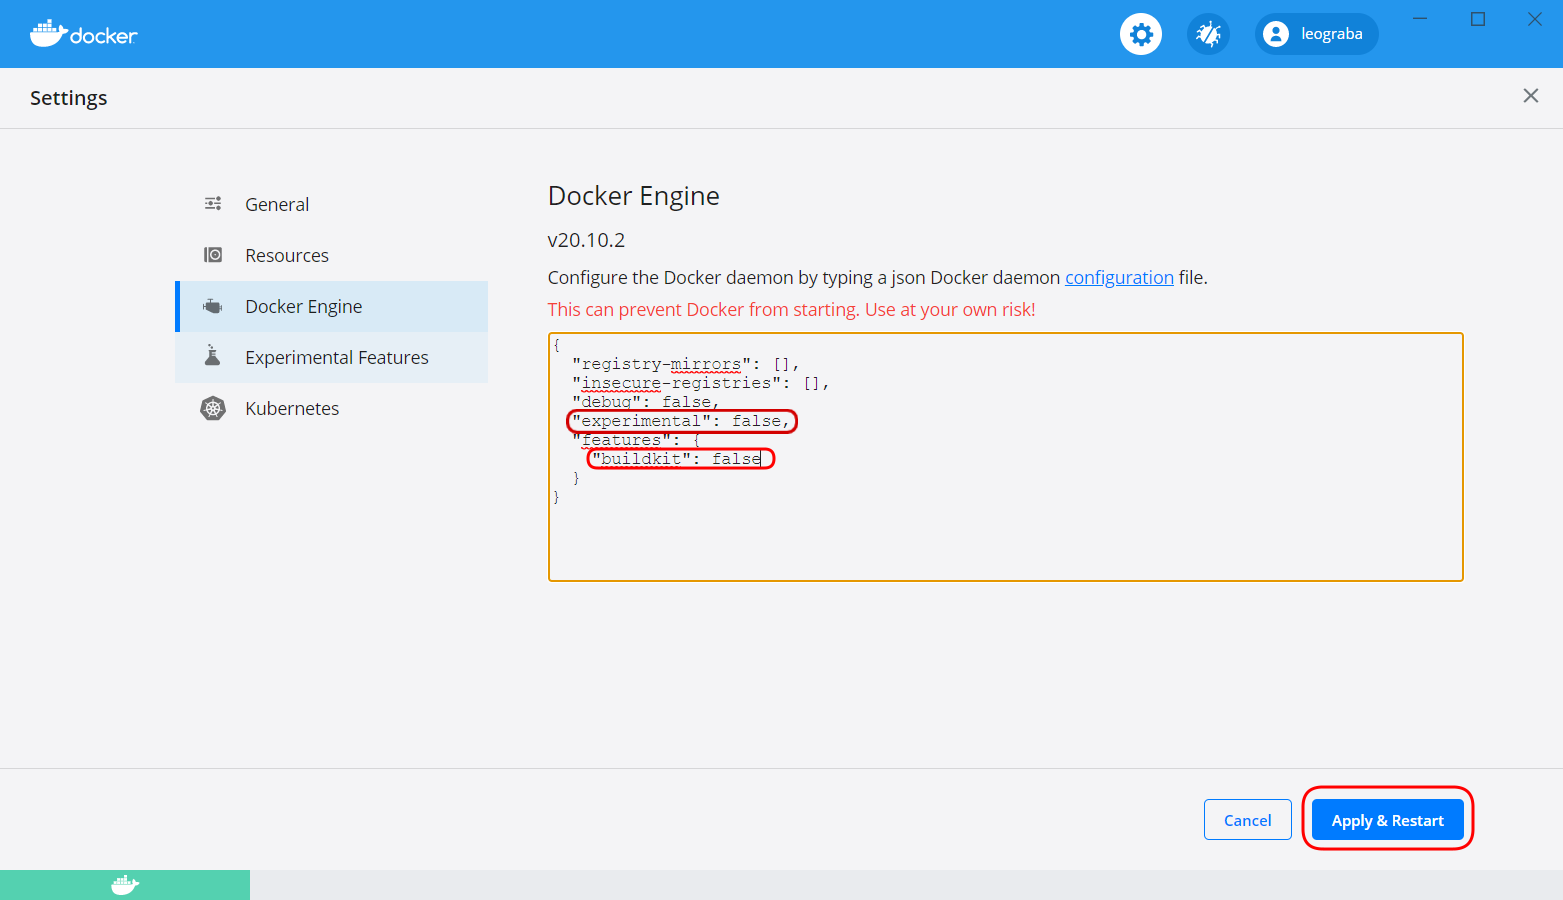Click the v20.10.2 version text
The height and width of the screenshot is (900, 1563).
586,240
